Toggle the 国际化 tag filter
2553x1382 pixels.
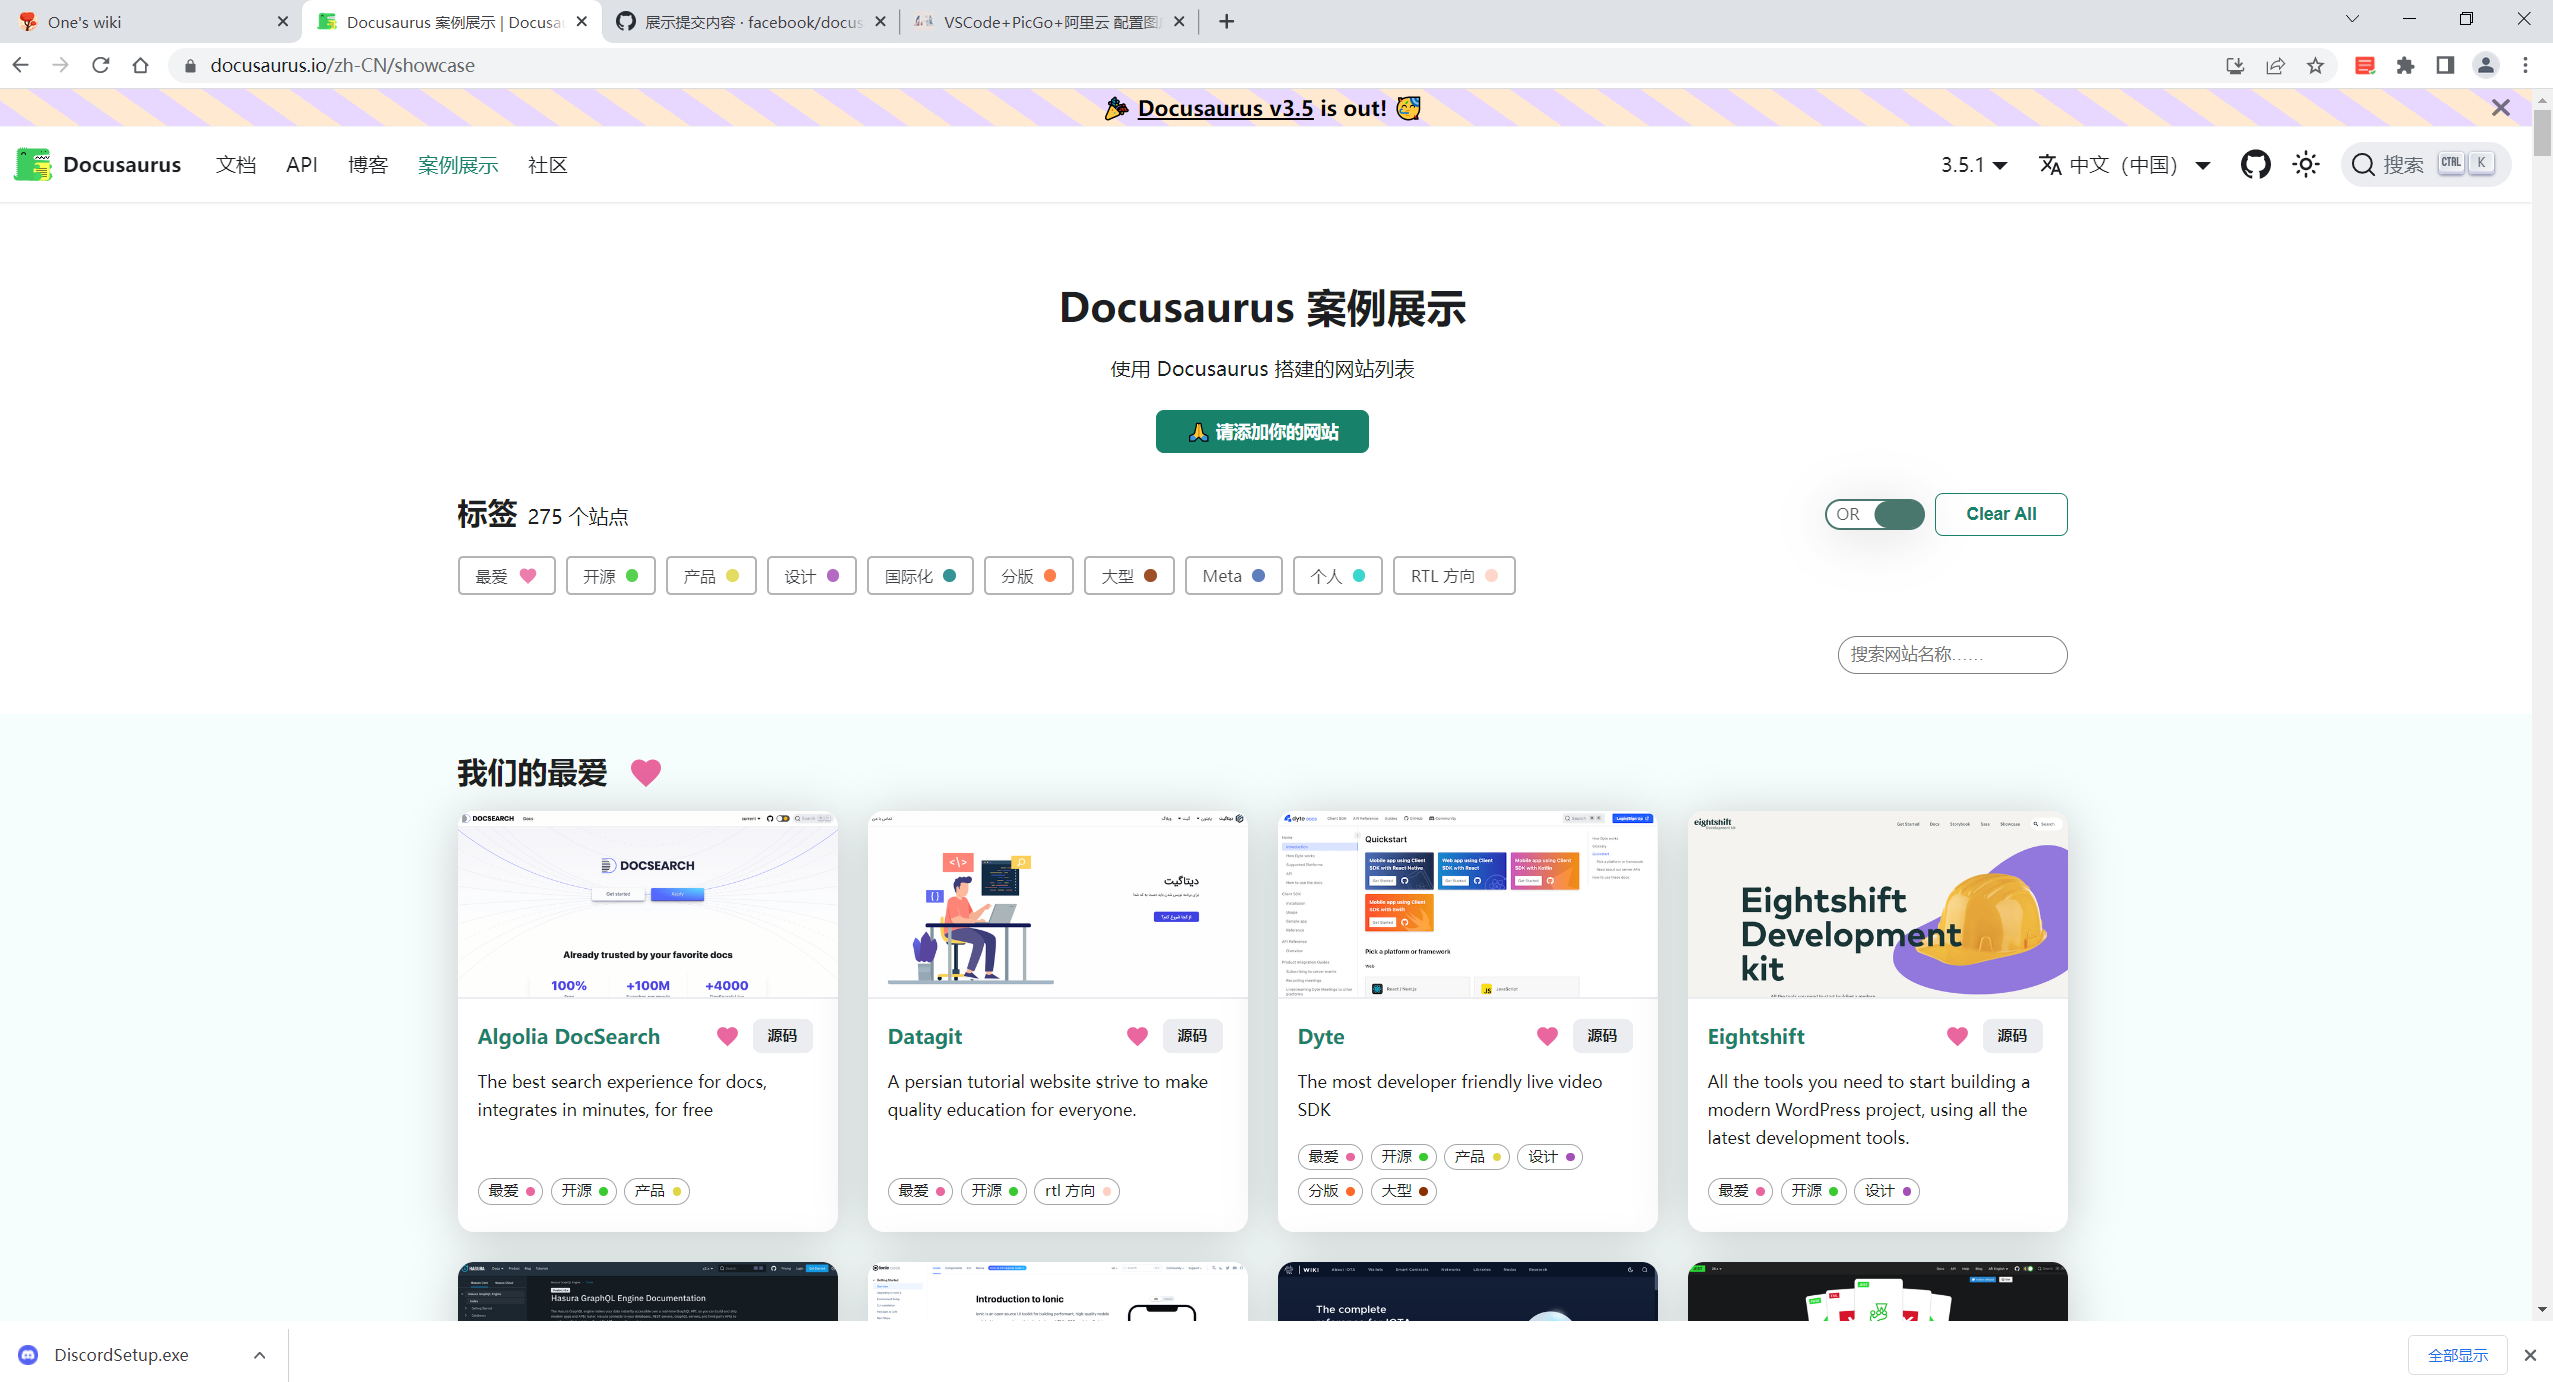click(x=920, y=576)
